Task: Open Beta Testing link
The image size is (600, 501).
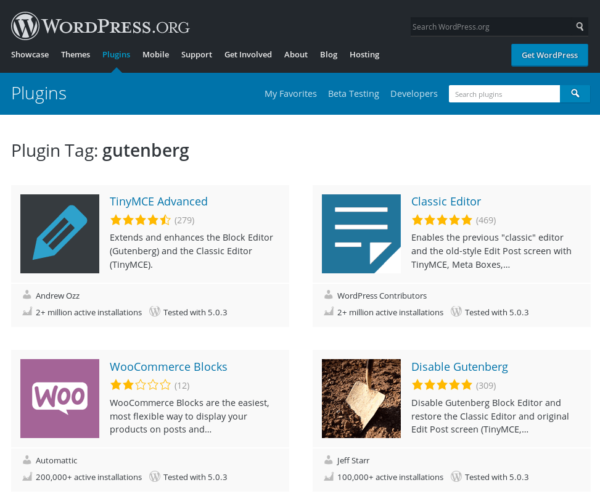Action: point(354,94)
